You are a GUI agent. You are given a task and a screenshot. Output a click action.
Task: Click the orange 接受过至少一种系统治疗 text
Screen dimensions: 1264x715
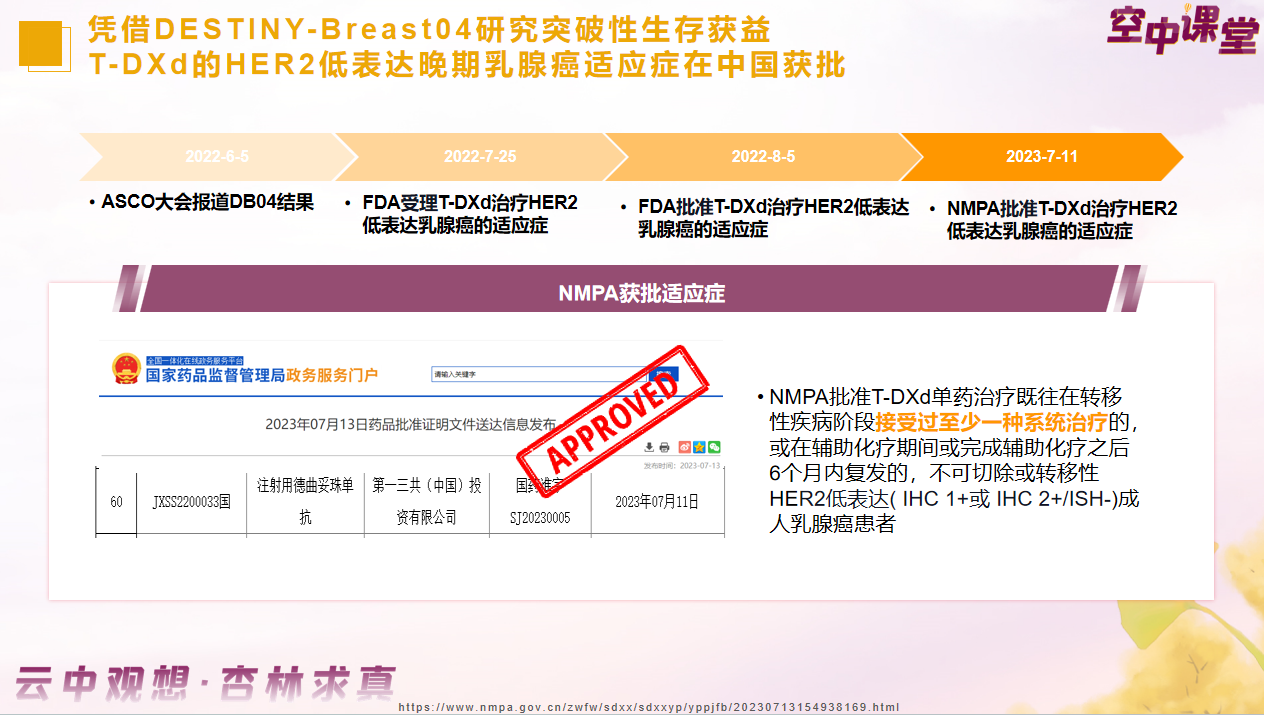click(x=990, y=422)
